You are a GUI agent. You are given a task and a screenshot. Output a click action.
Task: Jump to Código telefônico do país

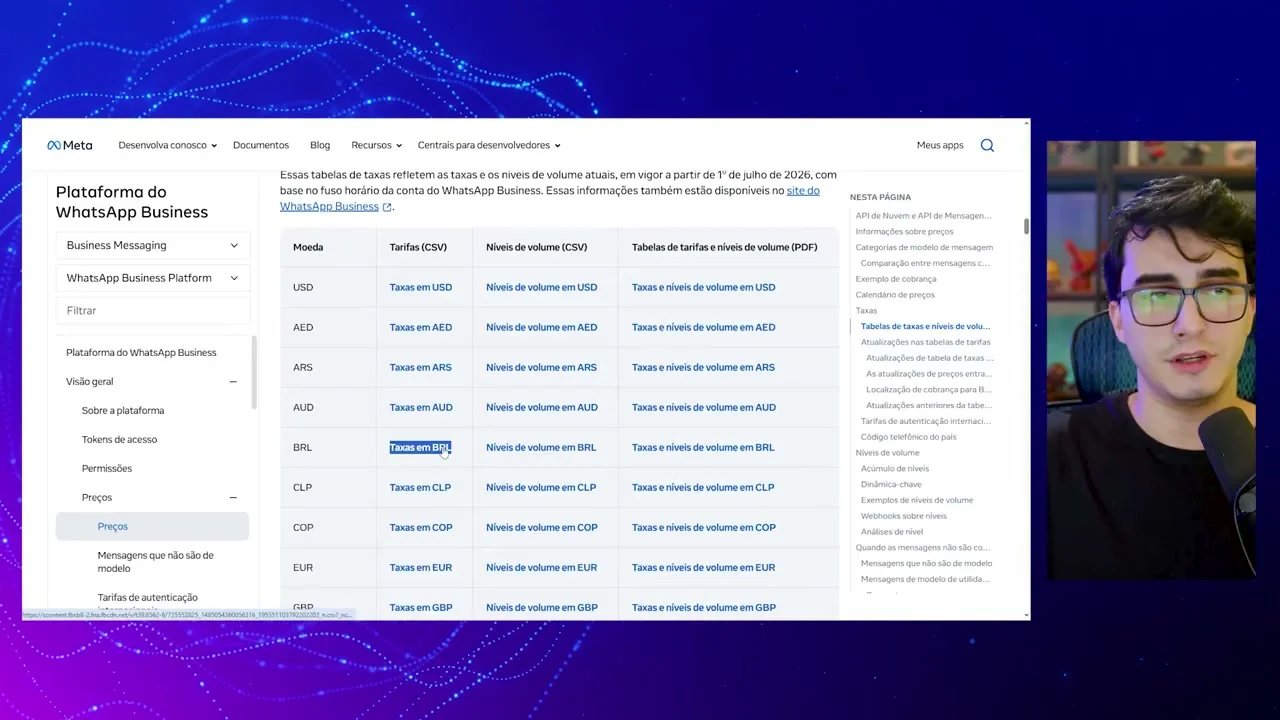(909, 437)
